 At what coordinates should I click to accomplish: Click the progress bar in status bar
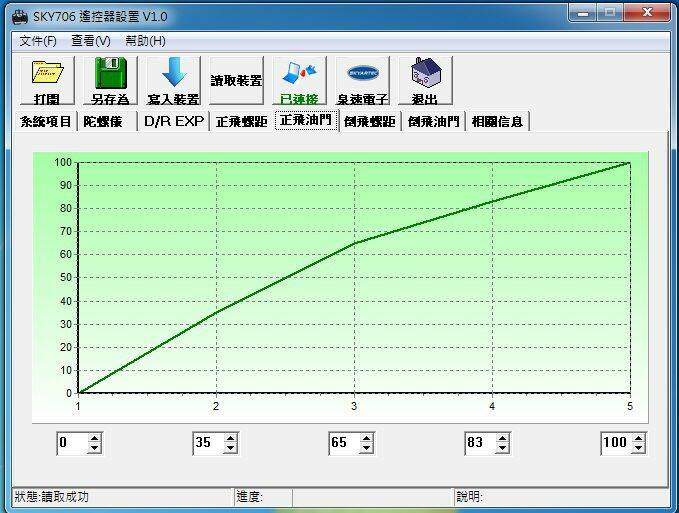[x=373, y=497]
